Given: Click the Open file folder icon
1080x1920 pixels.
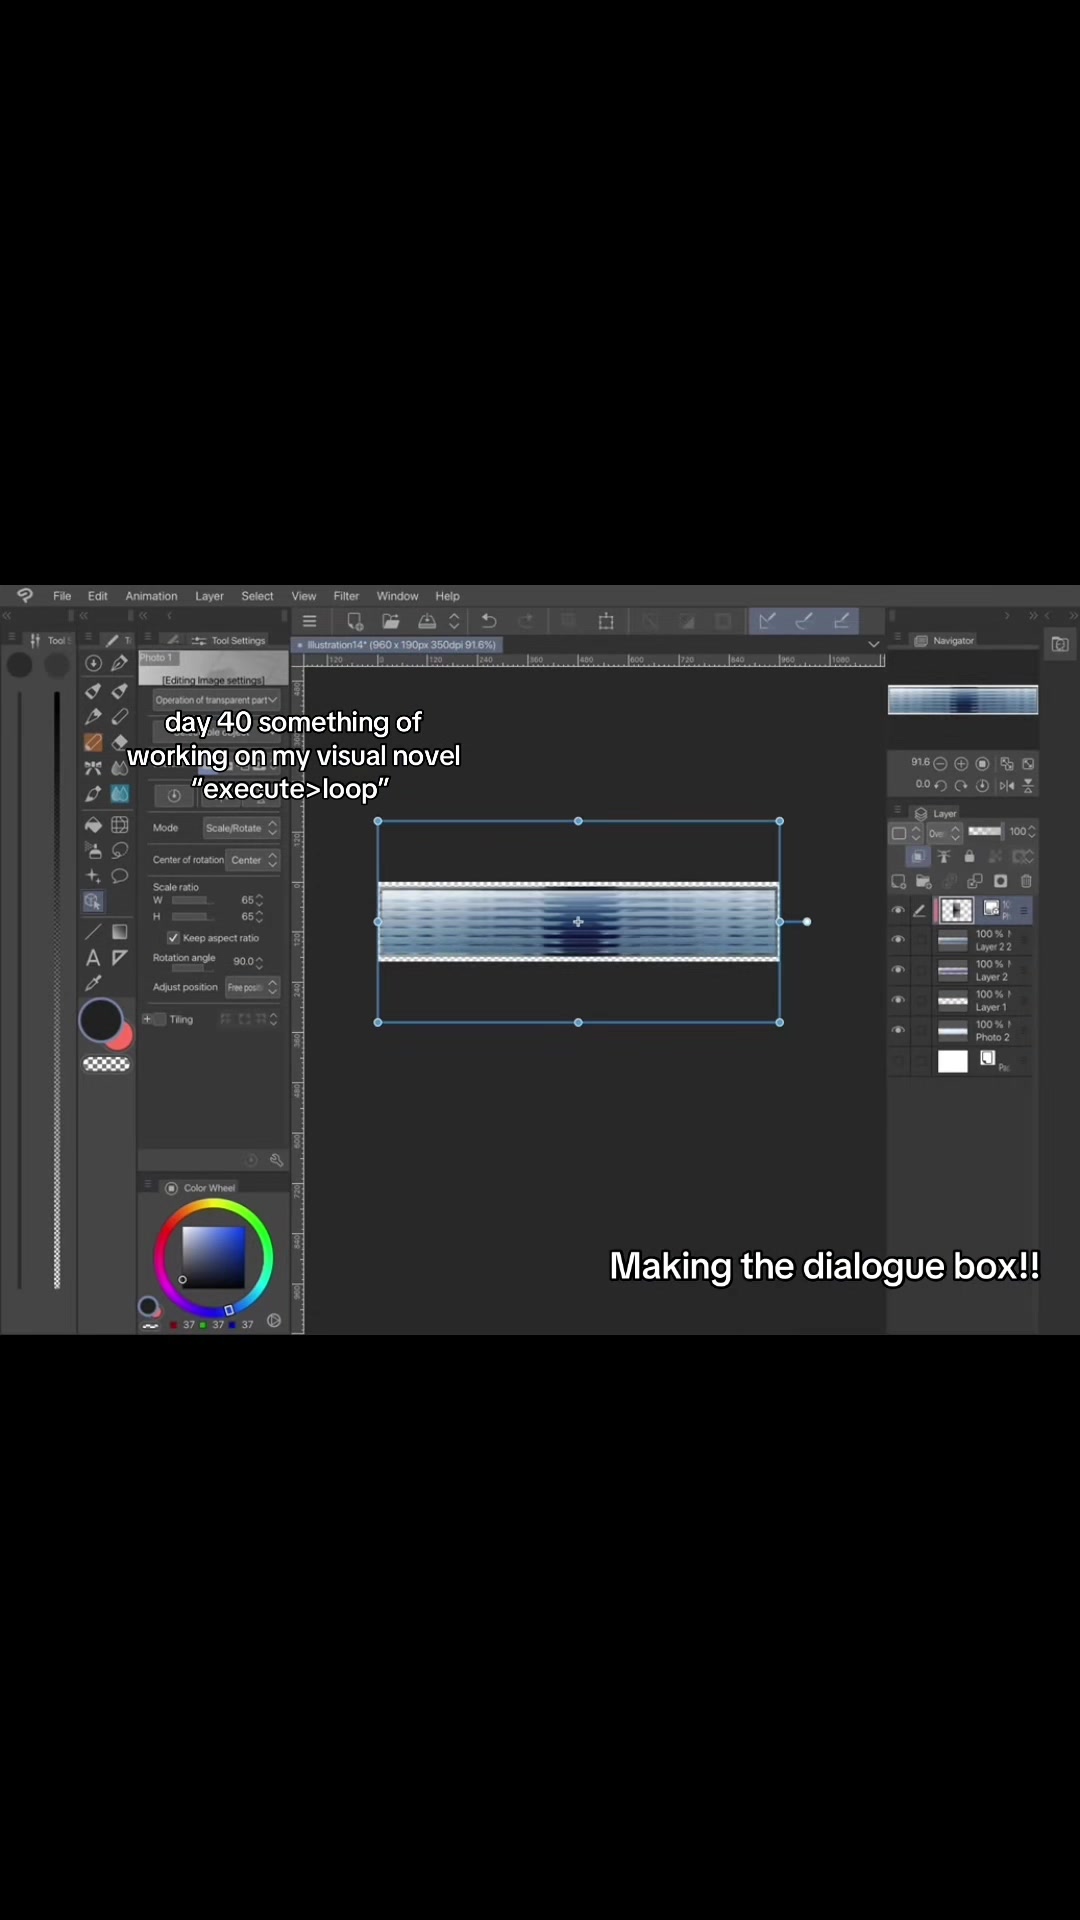Looking at the screenshot, I should tap(390, 621).
